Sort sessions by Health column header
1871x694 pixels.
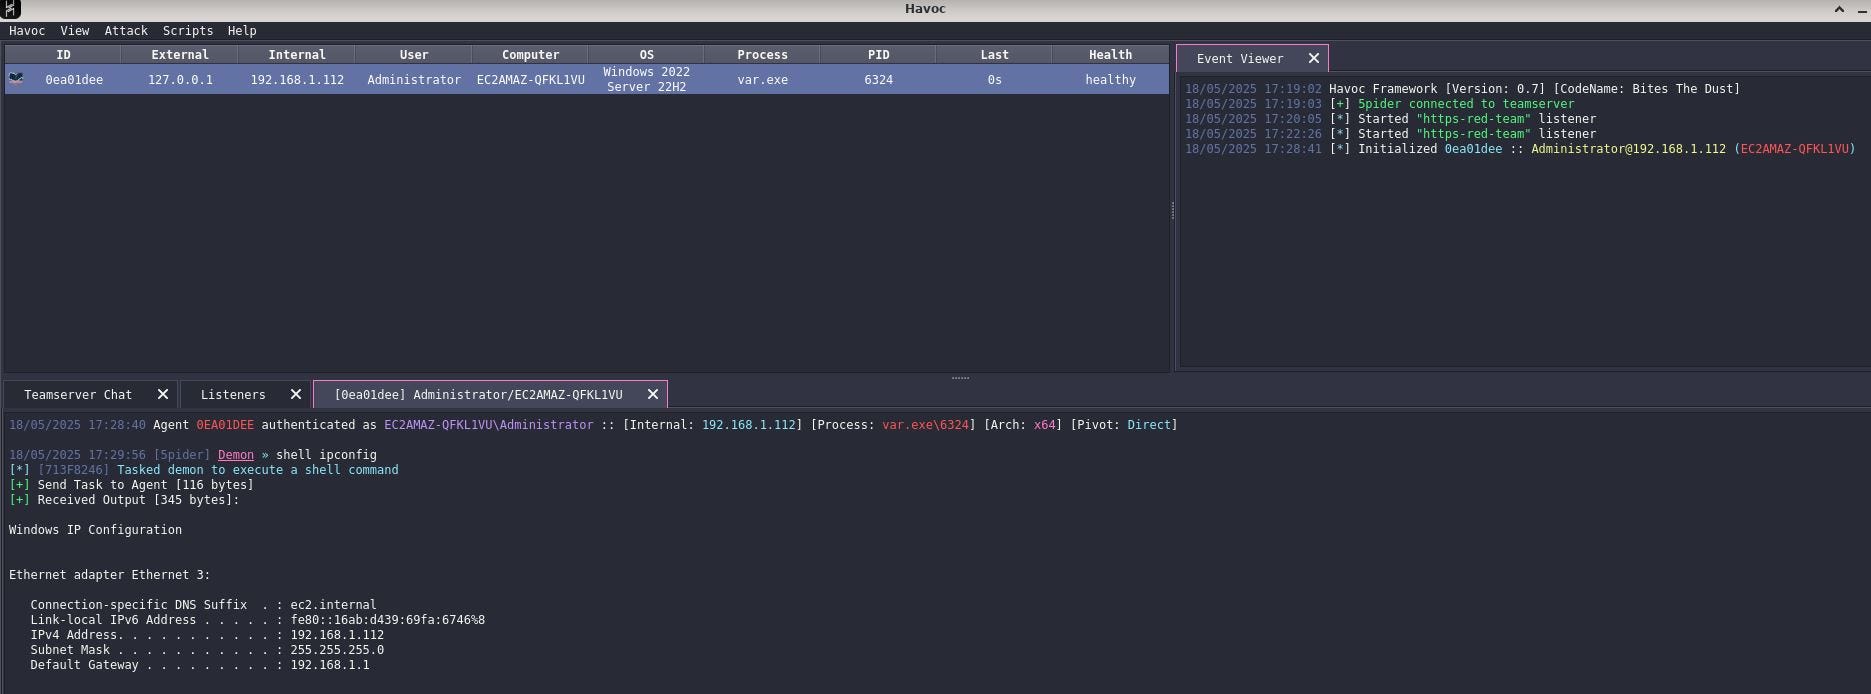coord(1110,55)
